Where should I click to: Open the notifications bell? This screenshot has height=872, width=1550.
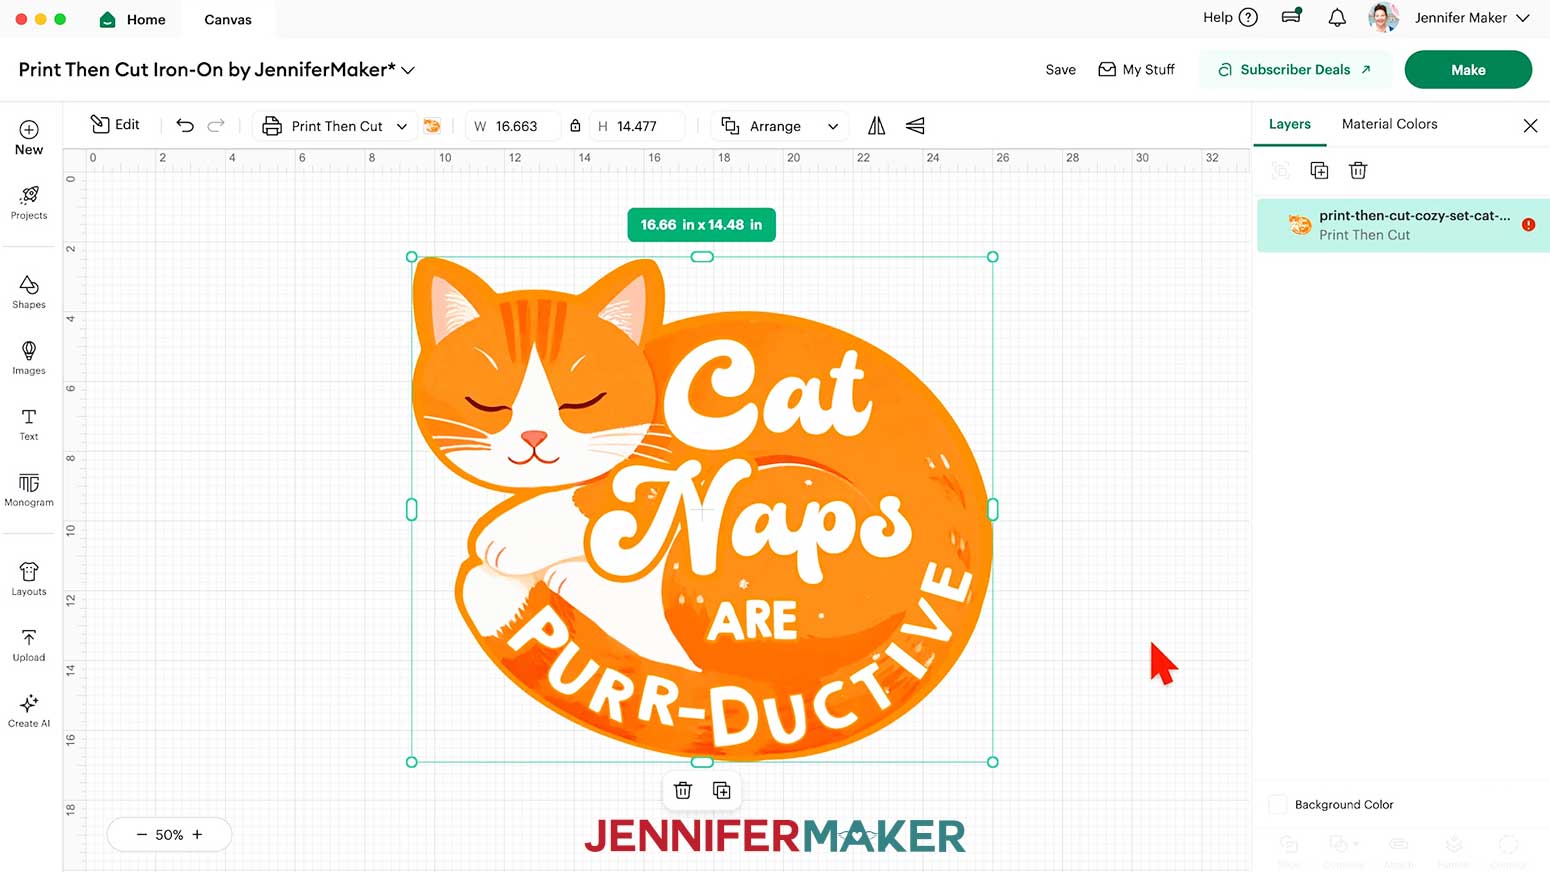click(x=1337, y=18)
